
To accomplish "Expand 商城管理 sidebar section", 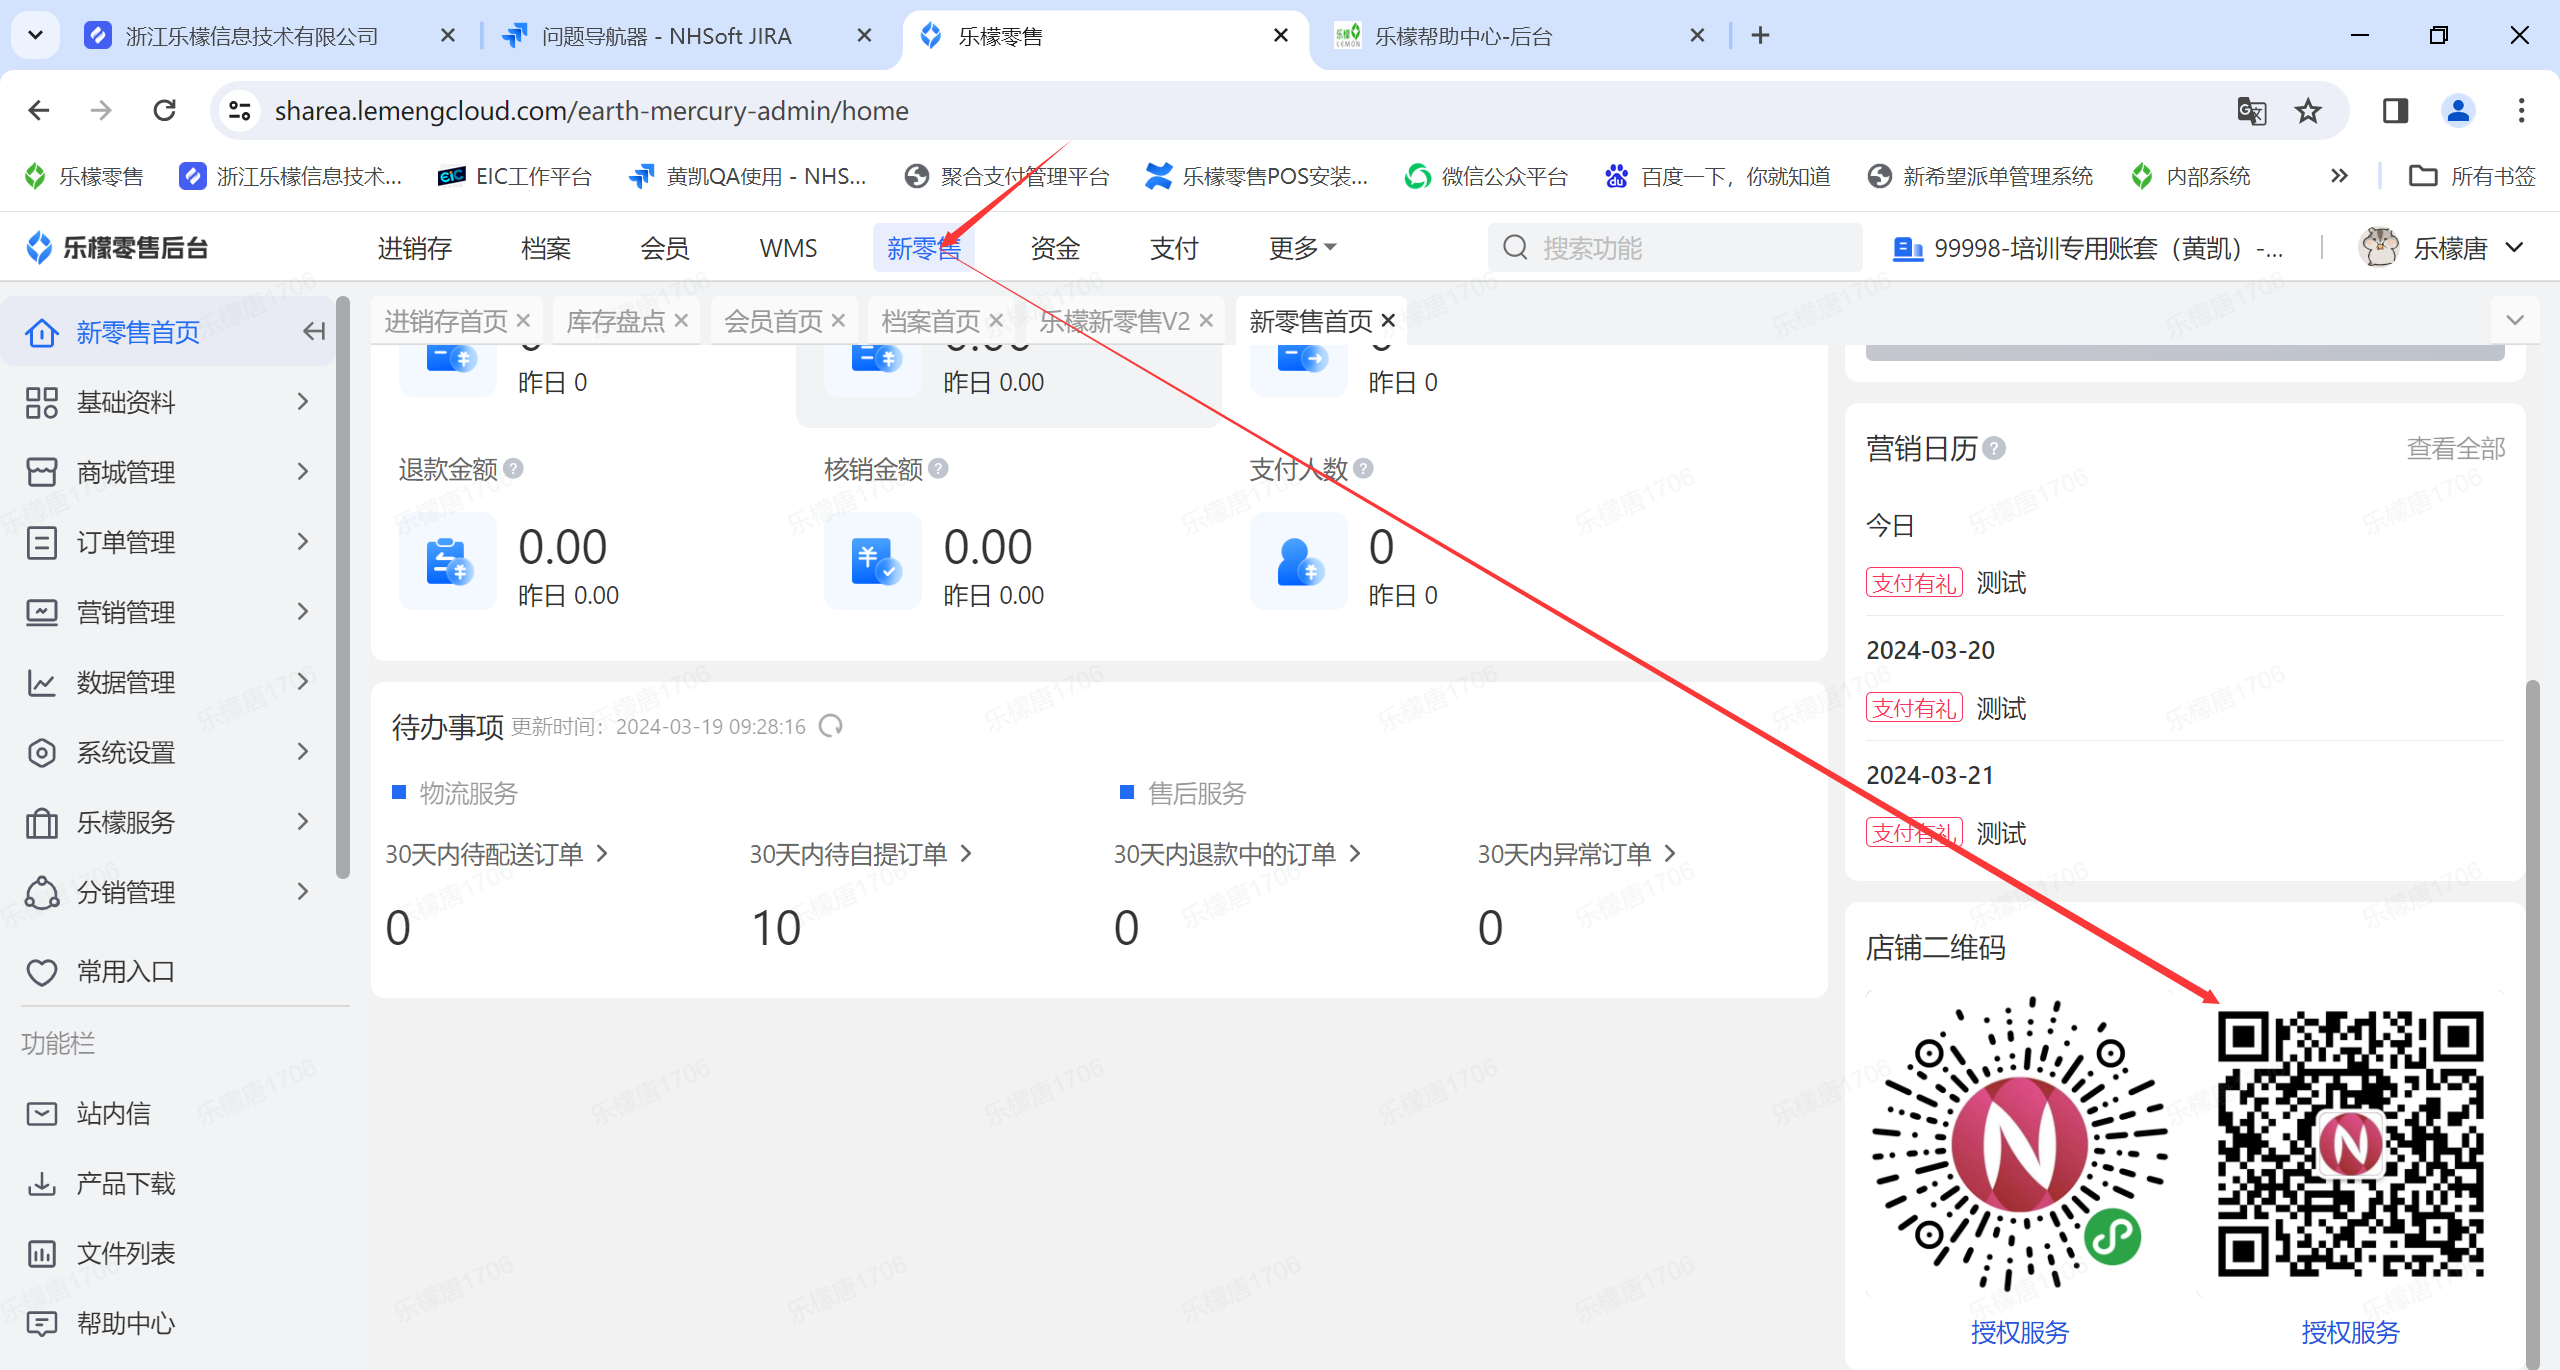I will pos(168,472).
